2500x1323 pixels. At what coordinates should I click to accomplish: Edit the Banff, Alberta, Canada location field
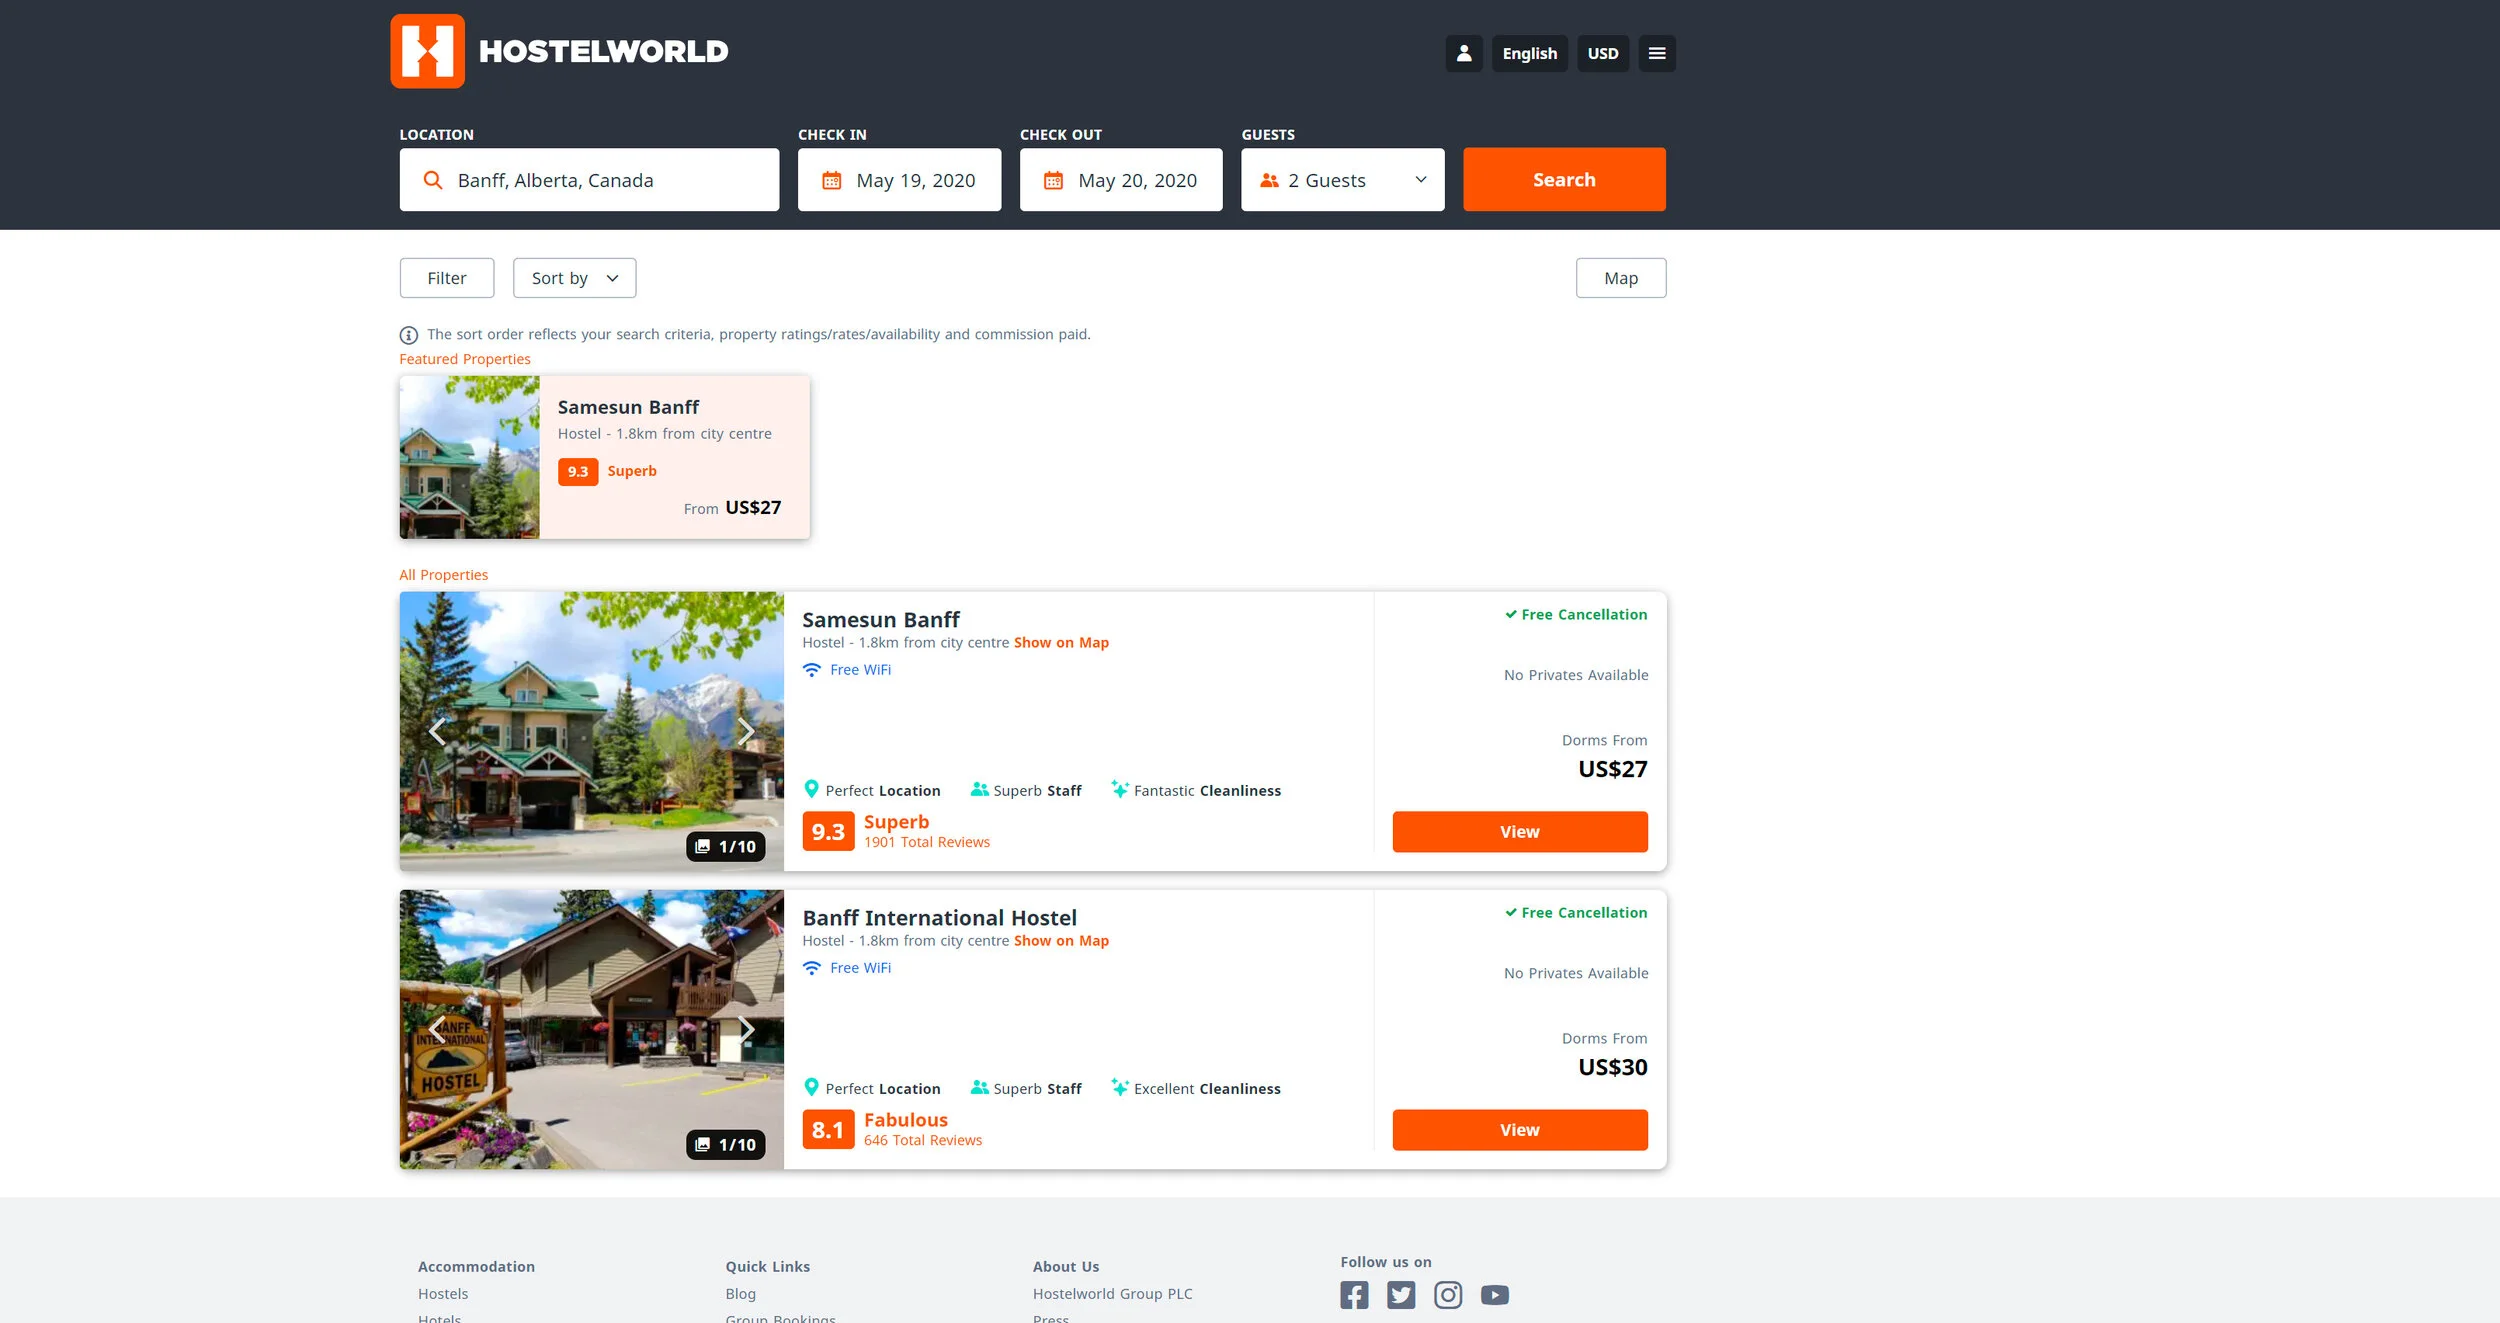(589, 180)
